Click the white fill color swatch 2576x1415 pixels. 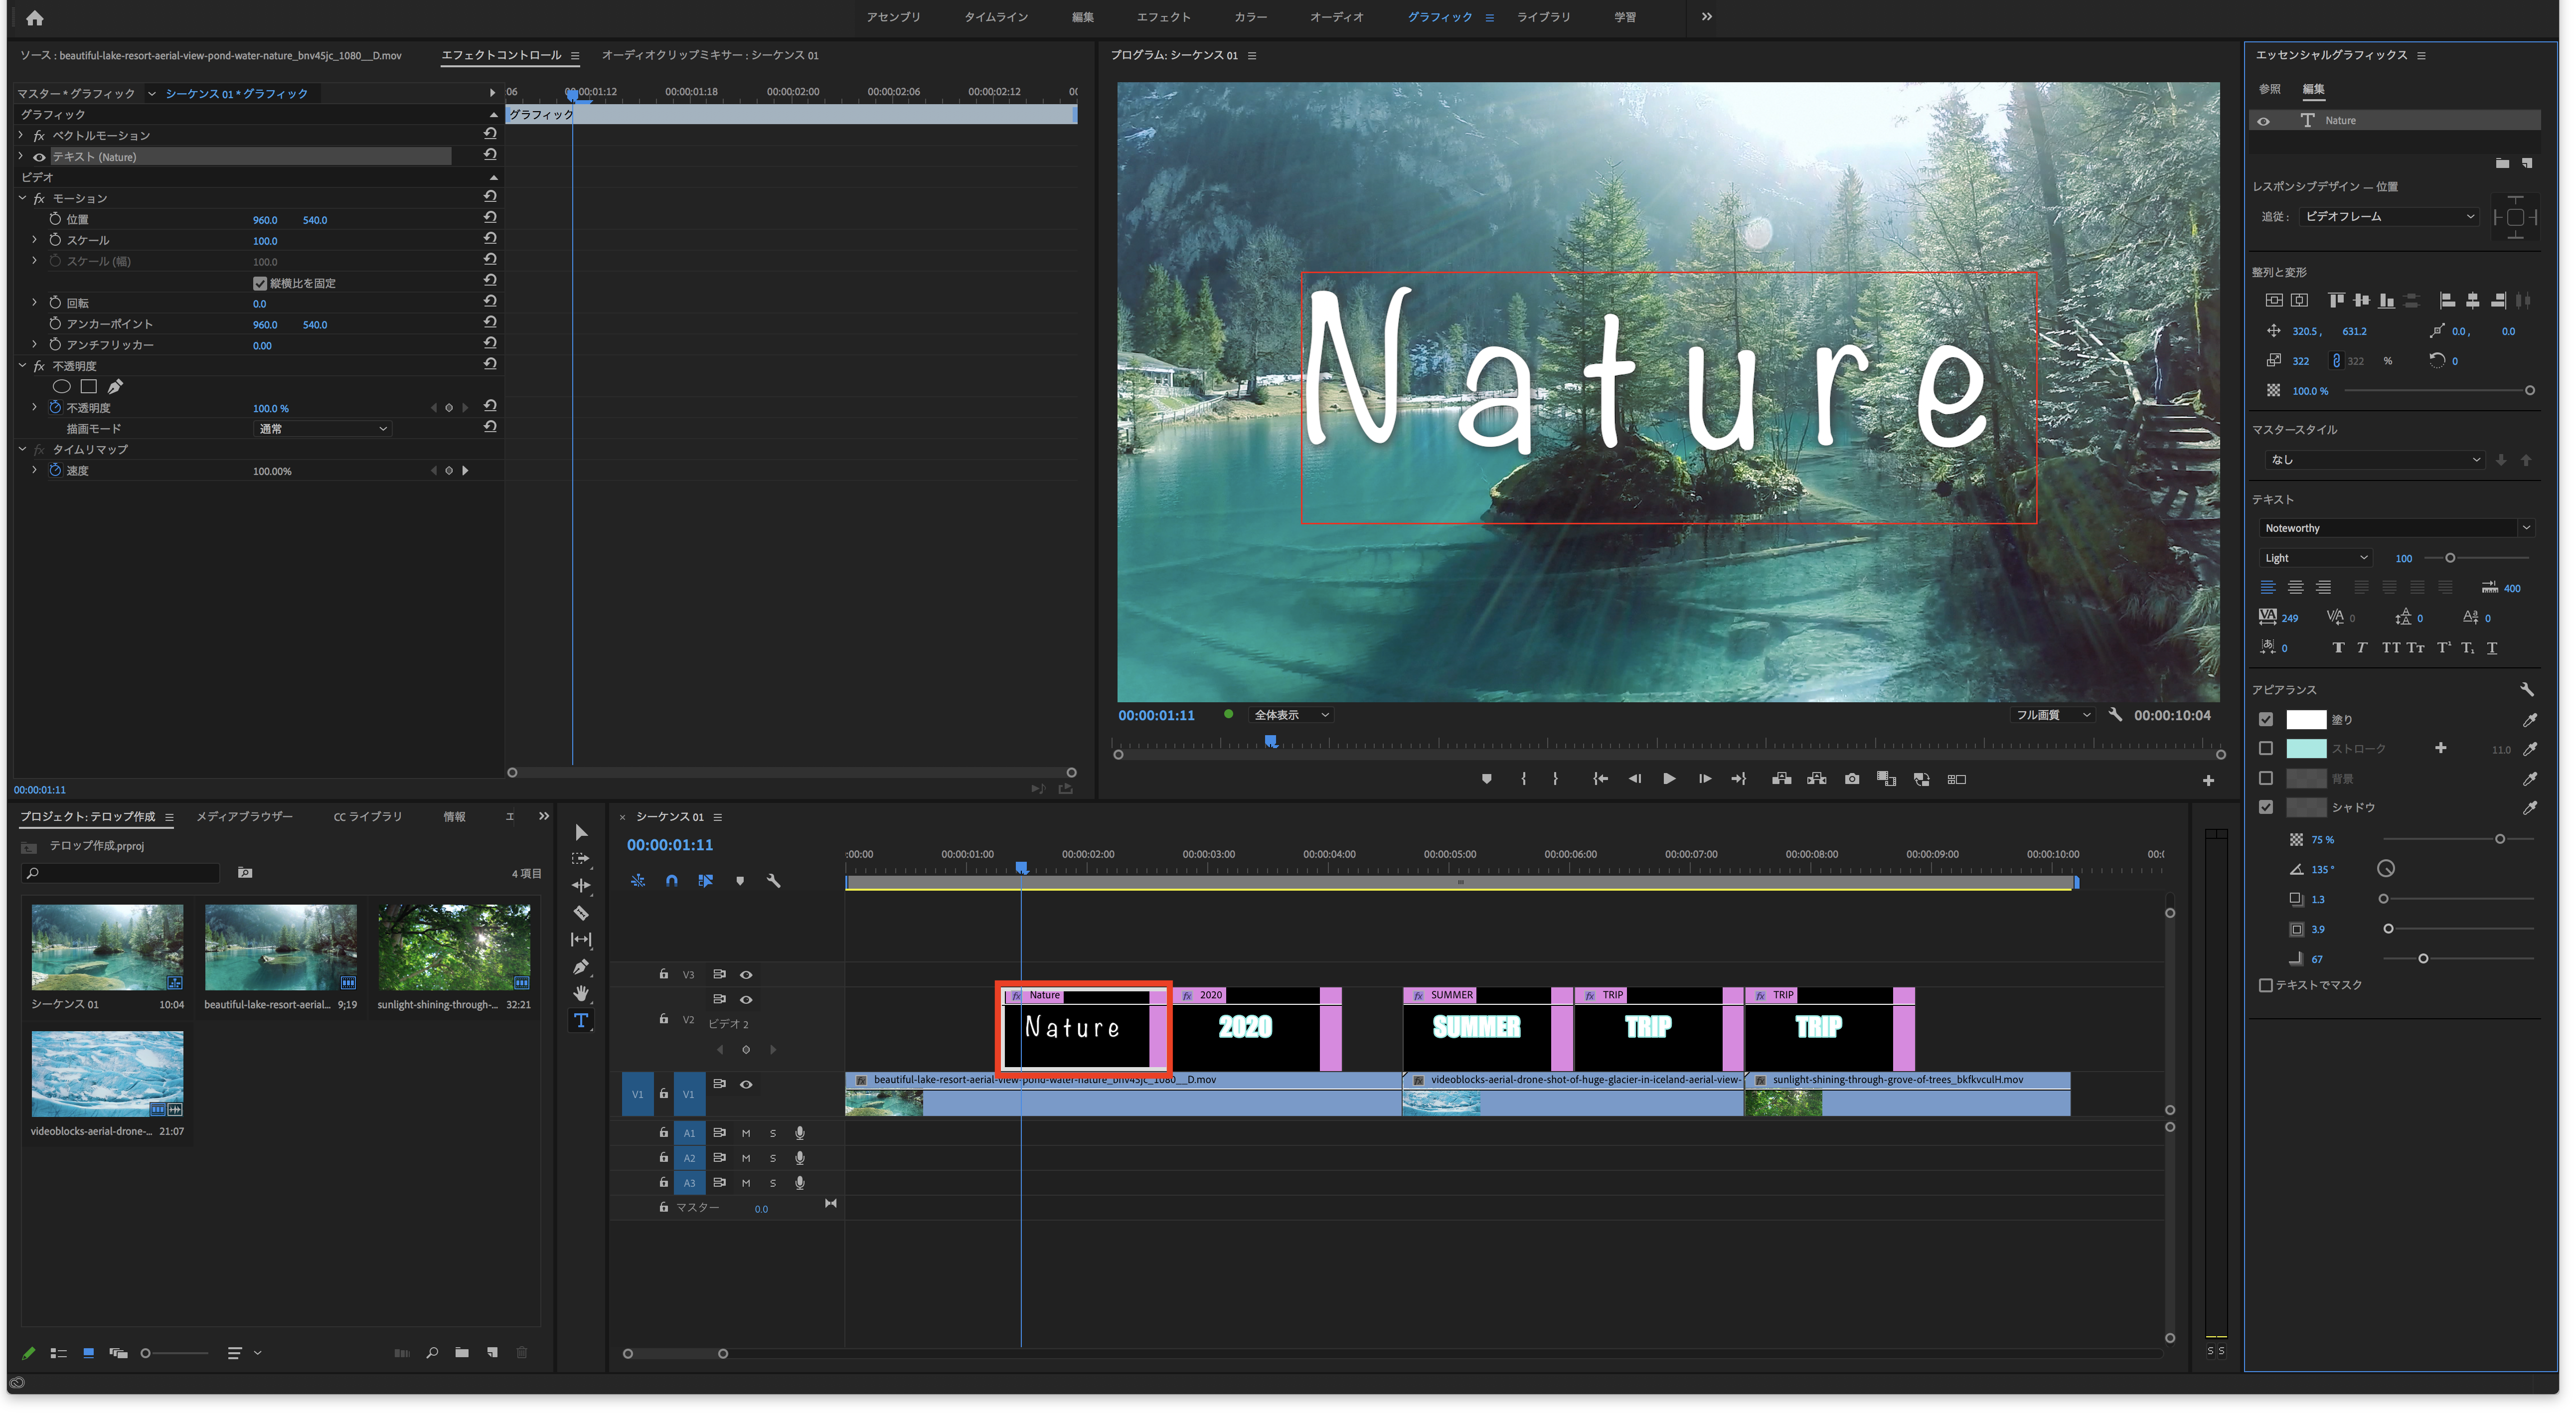click(x=2306, y=720)
